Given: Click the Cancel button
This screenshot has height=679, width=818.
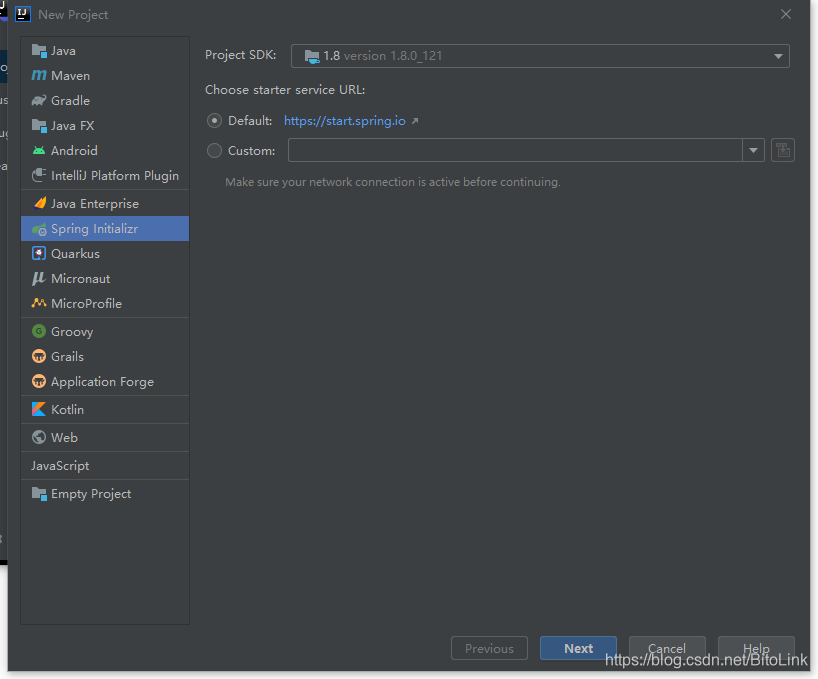Looking at the screenshot, I should click(x=667, y=648).
